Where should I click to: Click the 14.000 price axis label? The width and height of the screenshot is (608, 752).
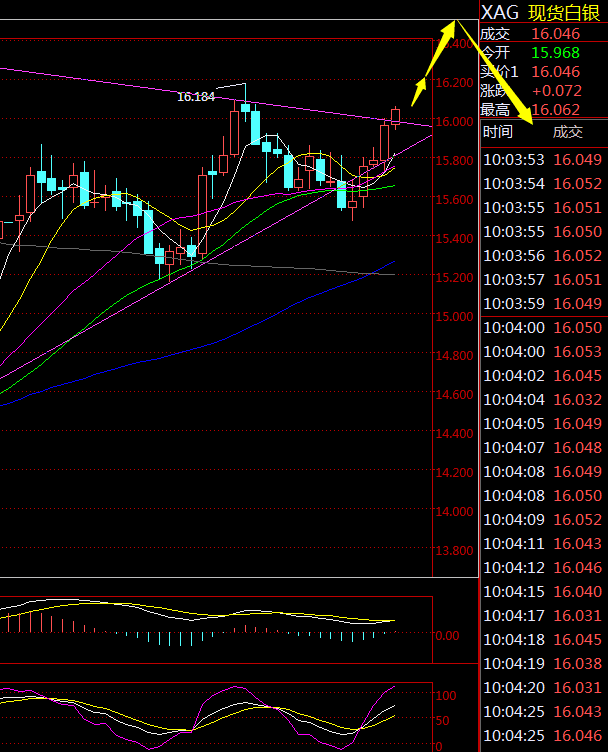click(454, 512)
